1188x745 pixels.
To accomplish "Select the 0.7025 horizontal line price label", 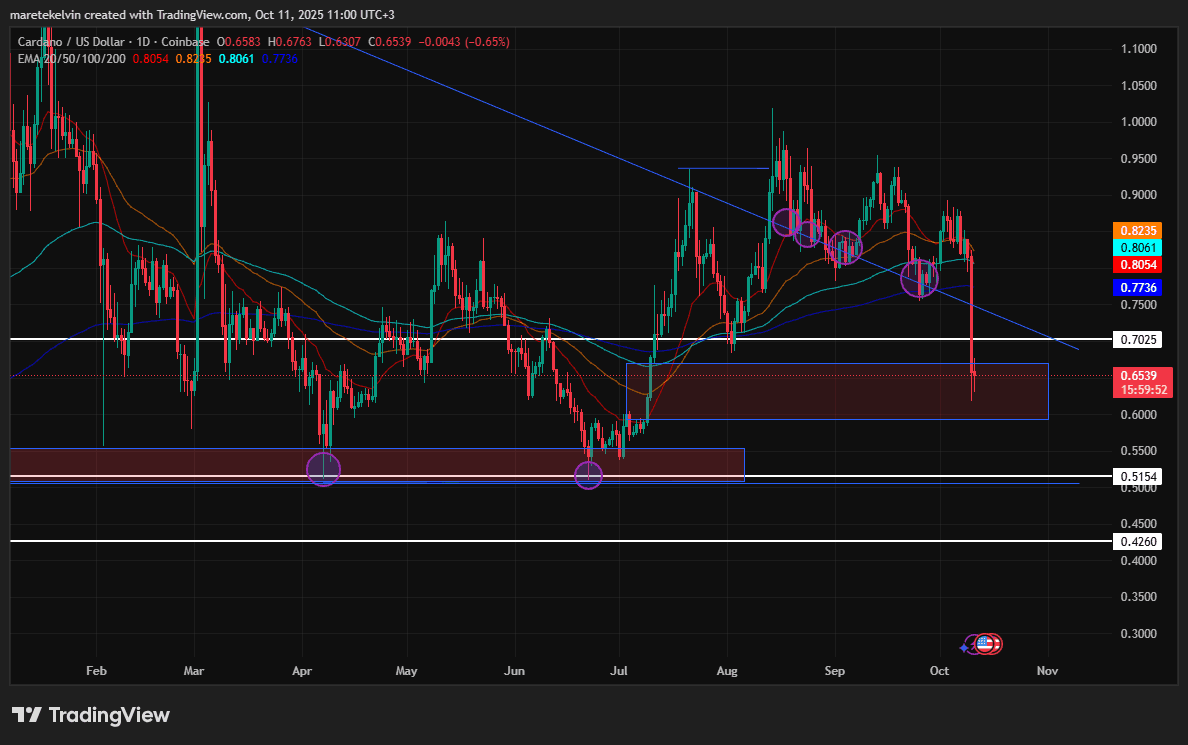I will [x=1137, y=340].
